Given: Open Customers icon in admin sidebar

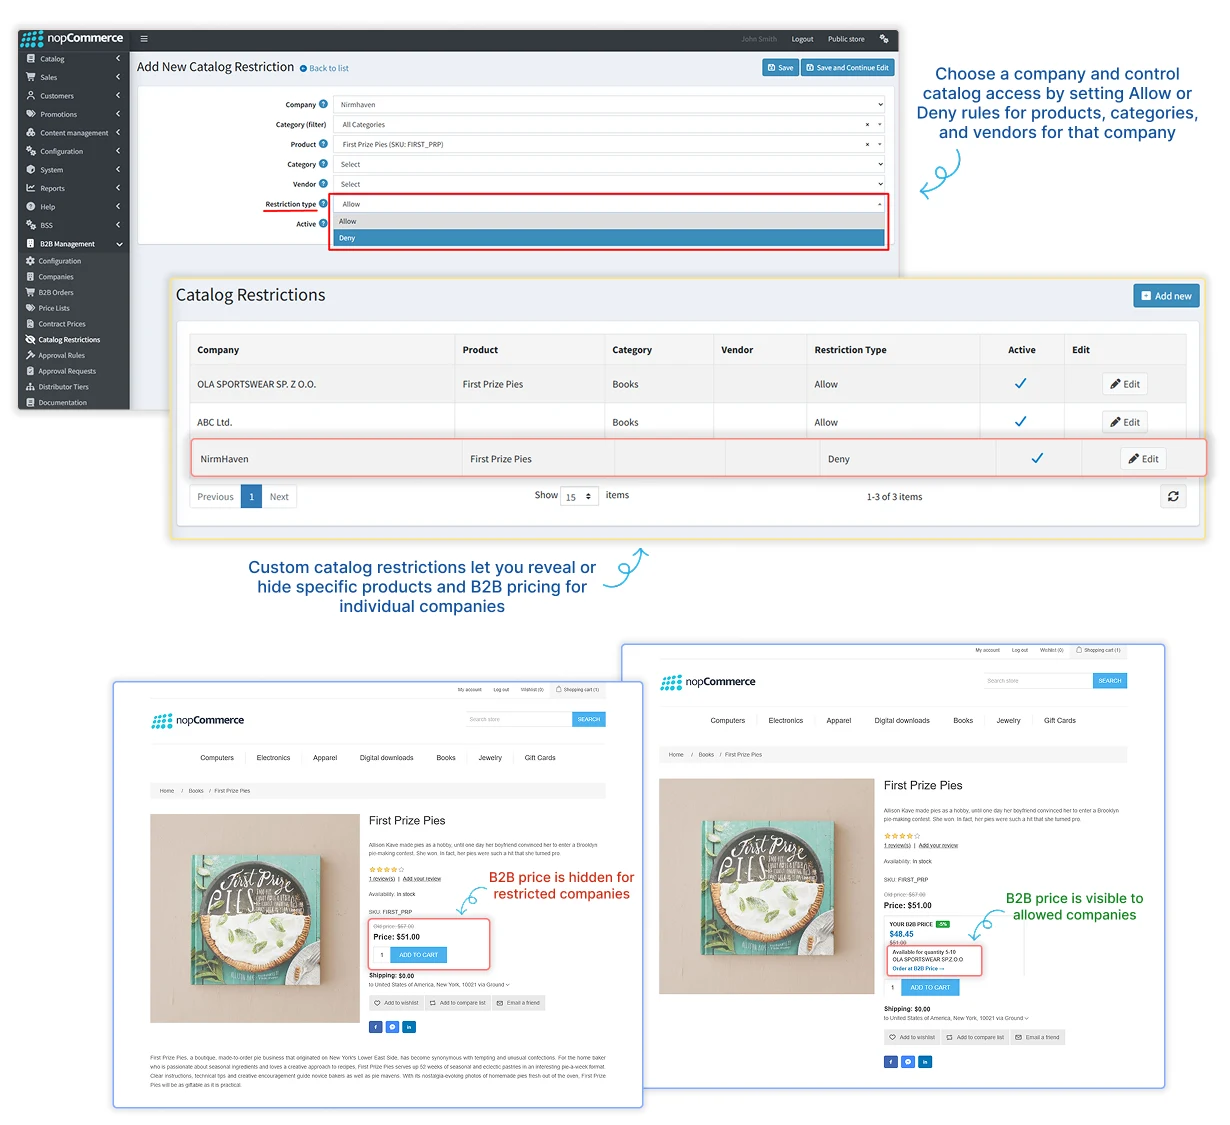Looking at the screenshot, I should point(31,96).
